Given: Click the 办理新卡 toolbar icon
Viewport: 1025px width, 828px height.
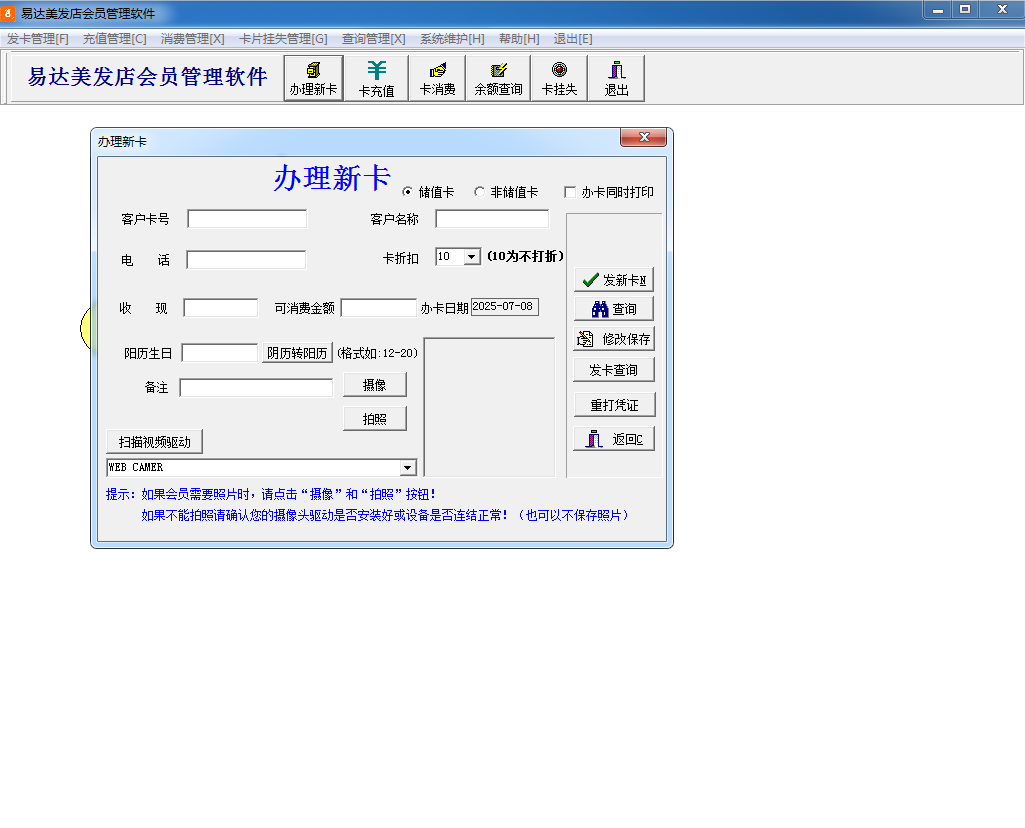Looking at the screenshot, I should [313, 78].
